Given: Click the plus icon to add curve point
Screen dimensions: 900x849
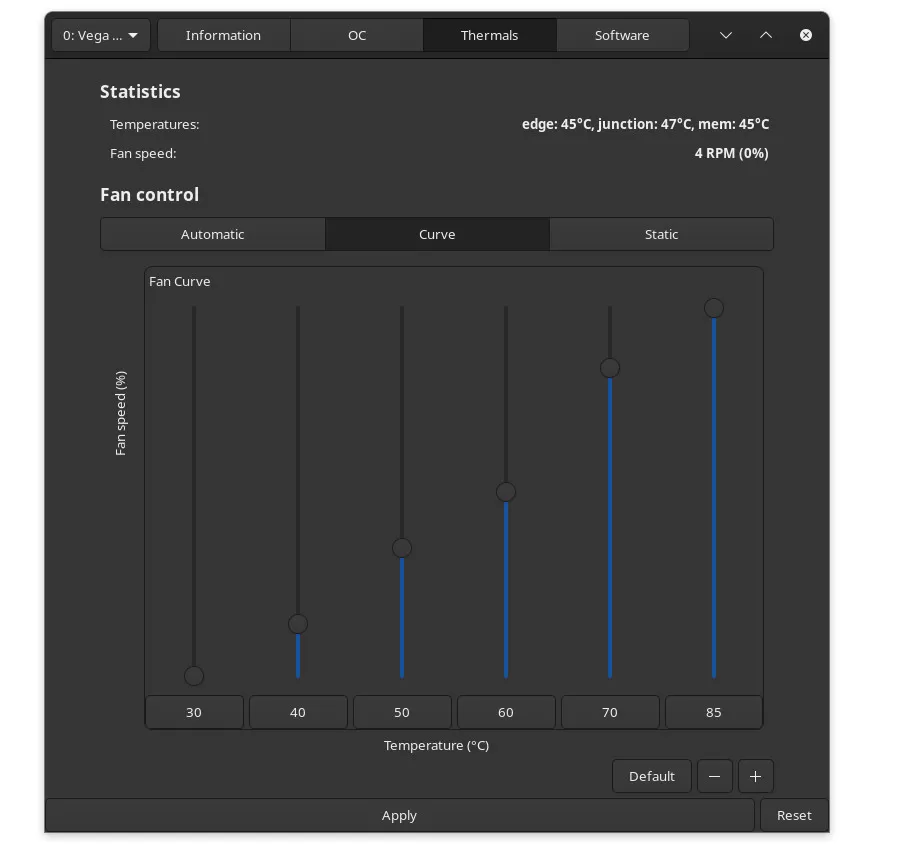Looking at the screenshot, I should tap(755, 776).
